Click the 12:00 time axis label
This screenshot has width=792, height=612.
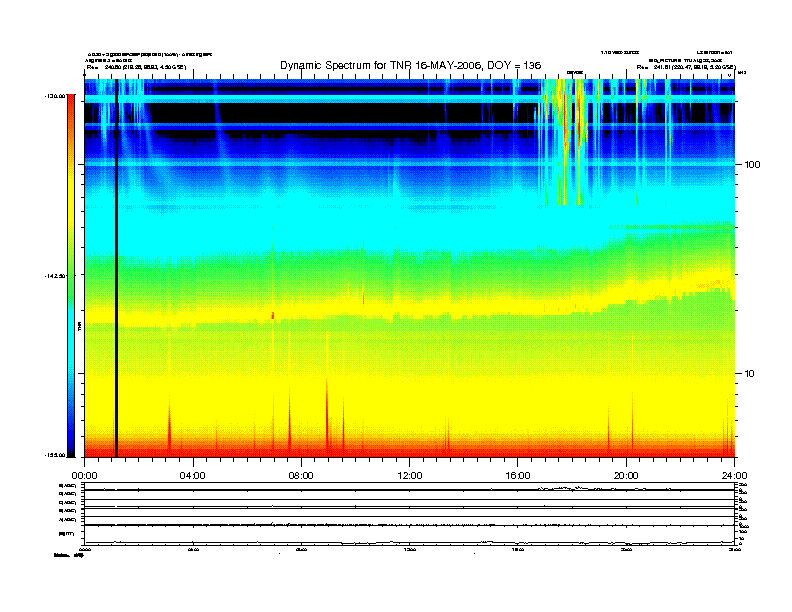click(410, 476)
